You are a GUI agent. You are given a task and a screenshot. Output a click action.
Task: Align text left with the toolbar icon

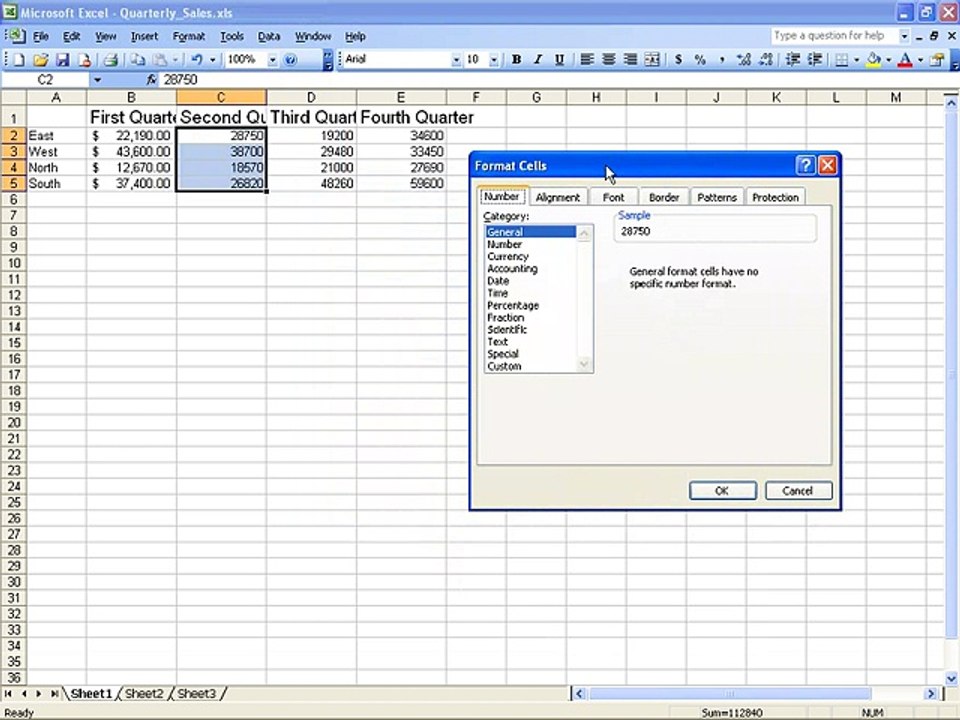(x=587, y=59)
